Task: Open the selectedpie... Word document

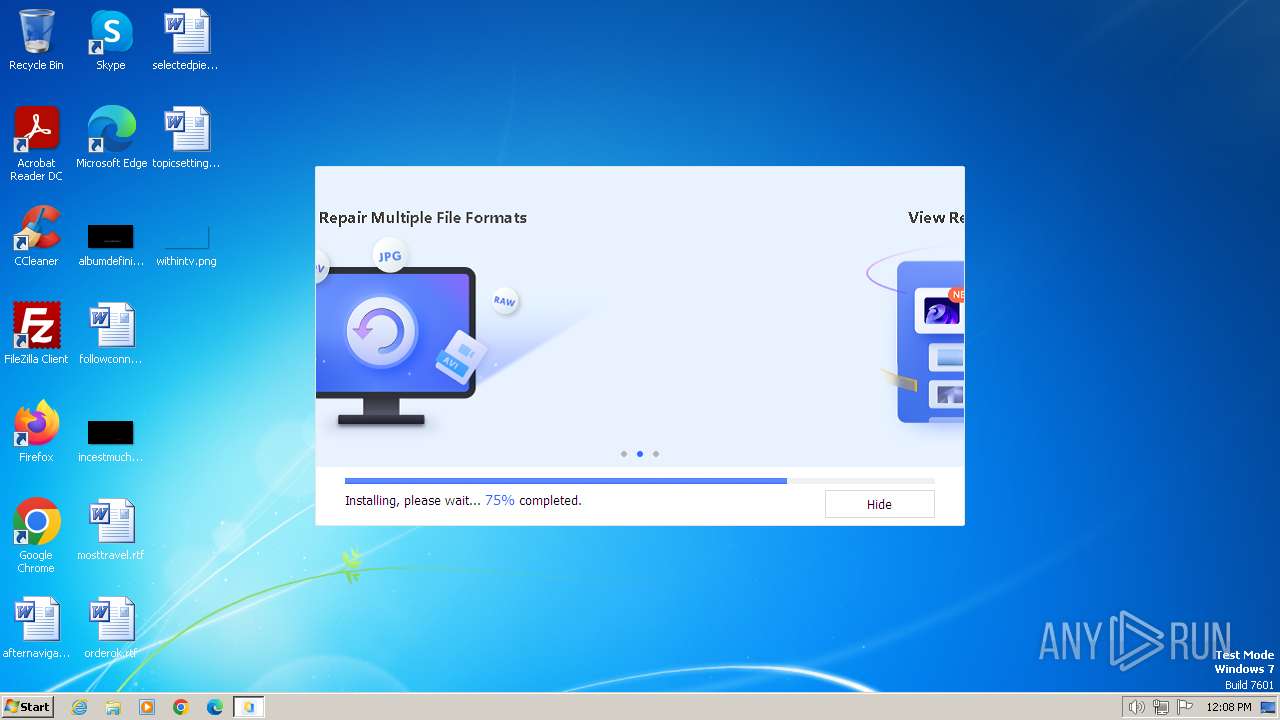Action: tap(186, 40)
